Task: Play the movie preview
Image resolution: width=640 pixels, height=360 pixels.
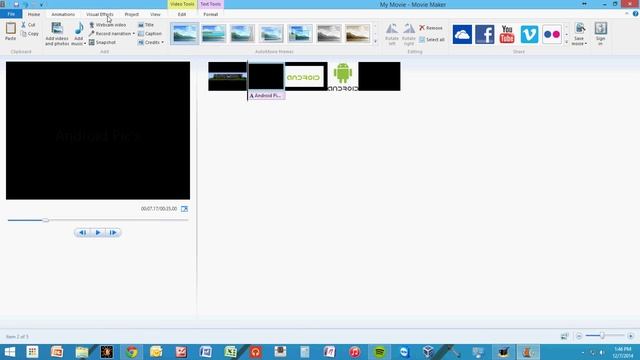Action: pos(98,233)
